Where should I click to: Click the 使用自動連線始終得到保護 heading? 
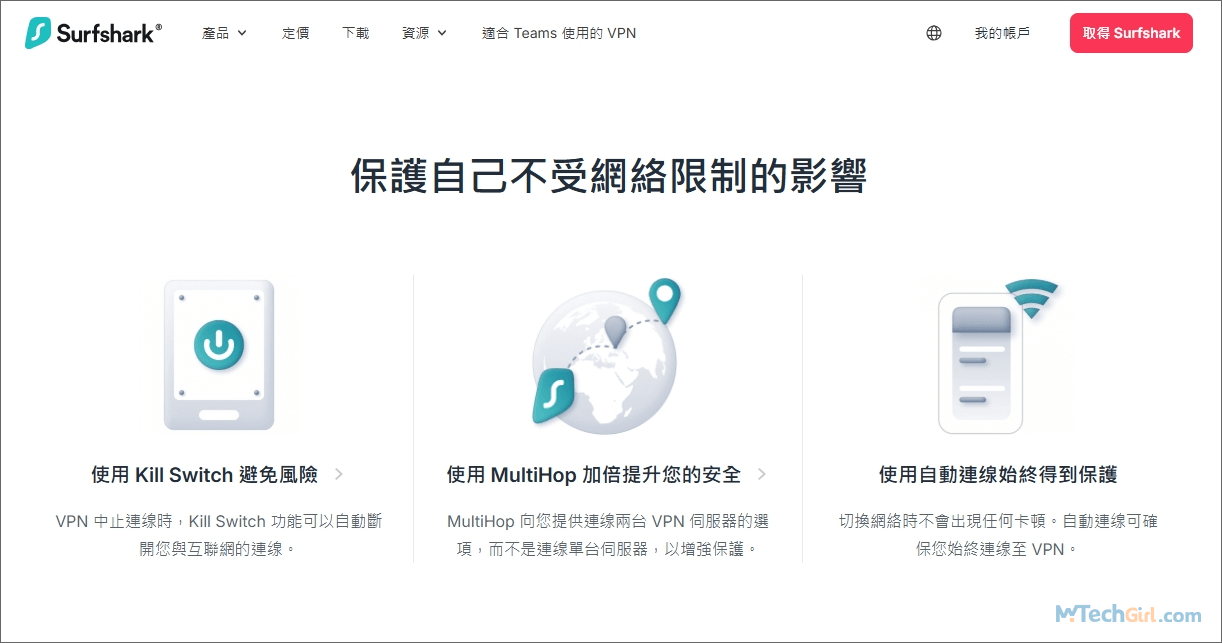[997, 475]
